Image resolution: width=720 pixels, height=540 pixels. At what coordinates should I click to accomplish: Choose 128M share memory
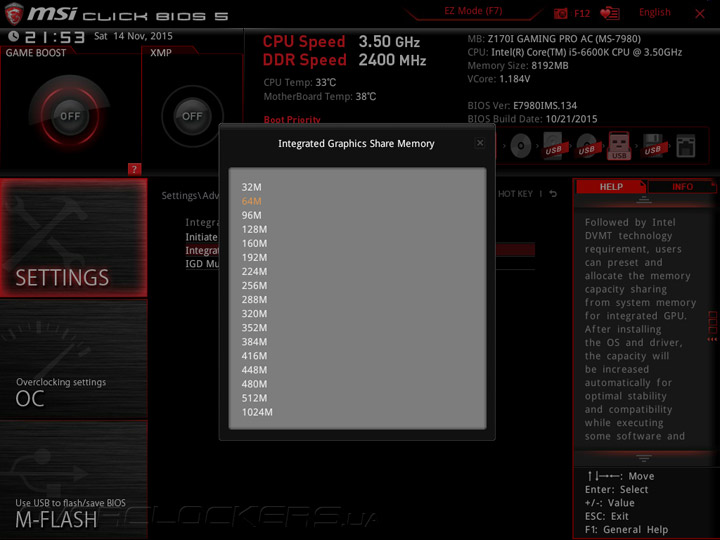(254, 229)
